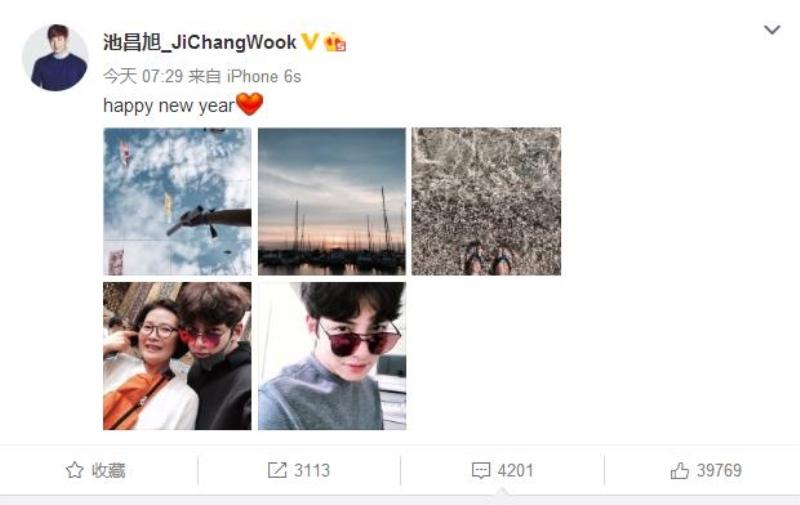Open the sunset harbor masts photo
The width and height of the screenshot is (800, 505).
pos(332,201)
